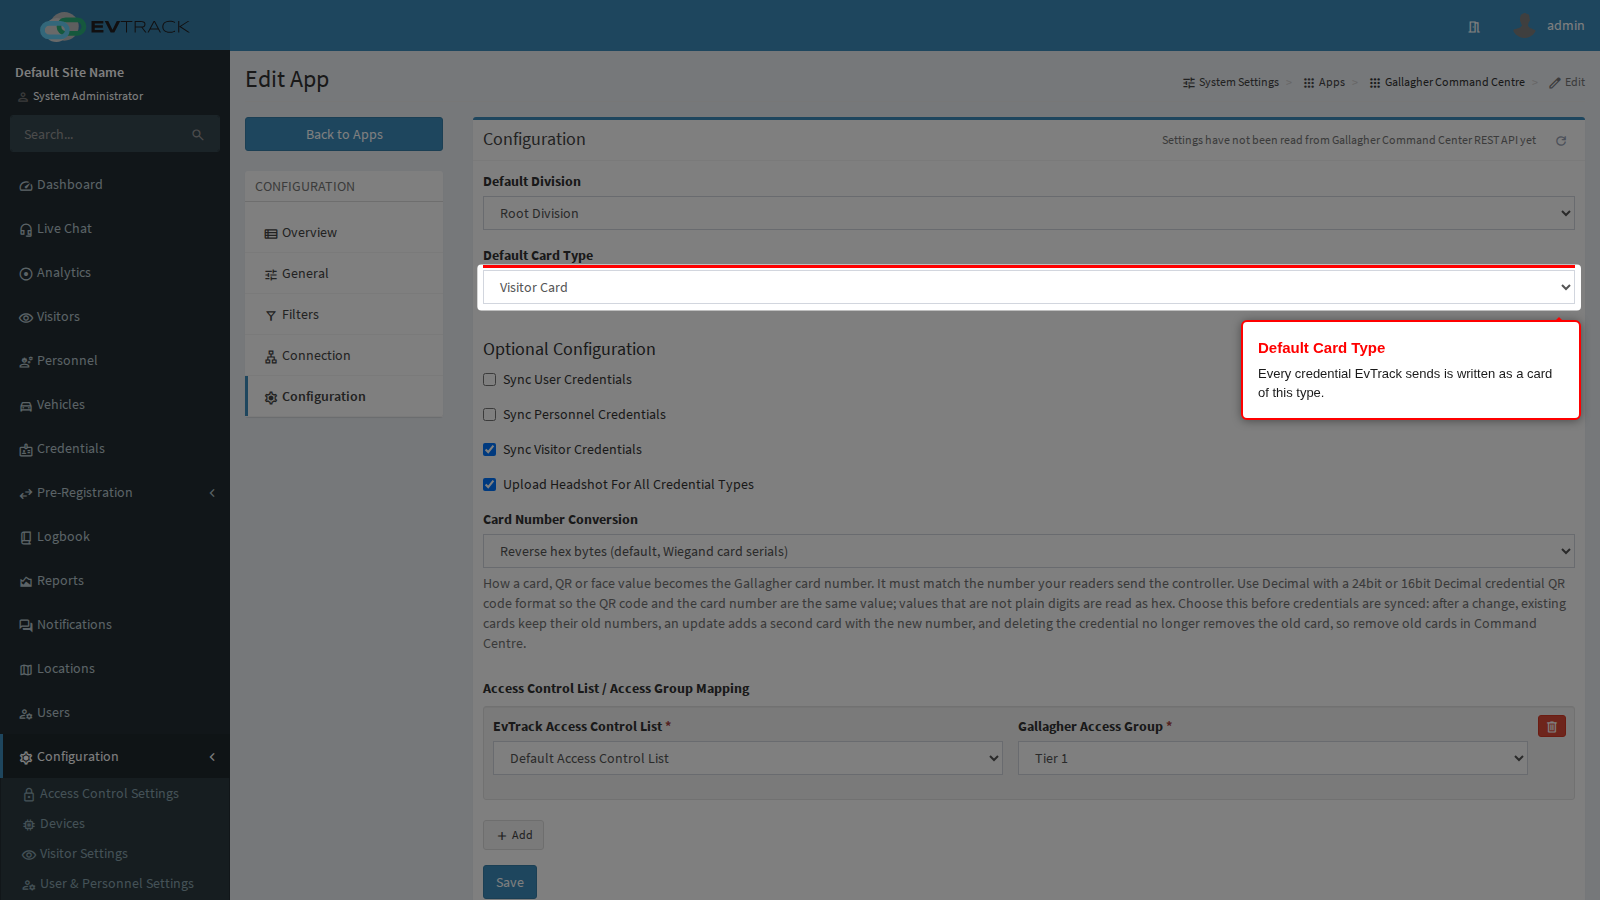1600x900 pixels.
Task: Open Visitor Settings submenu item
Action: (x=115, y=854)
